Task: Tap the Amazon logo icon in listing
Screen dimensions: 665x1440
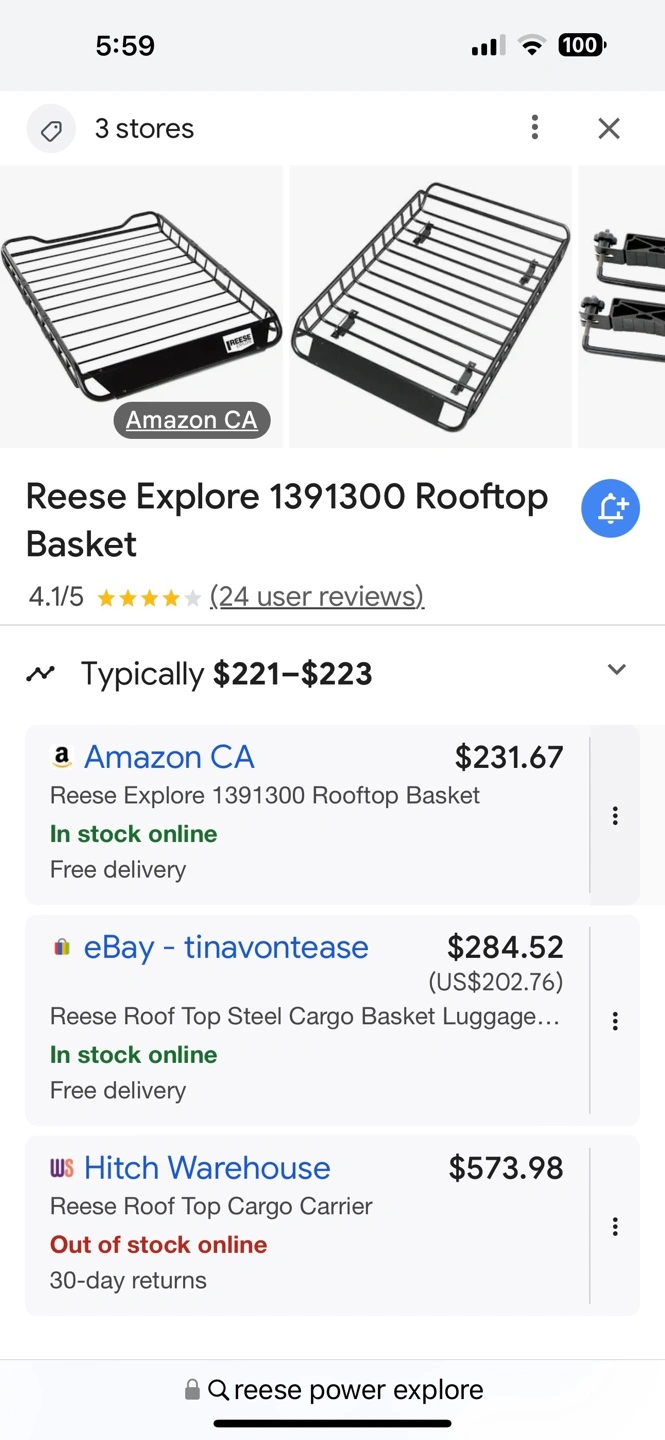Action: [x=62, y=758]
